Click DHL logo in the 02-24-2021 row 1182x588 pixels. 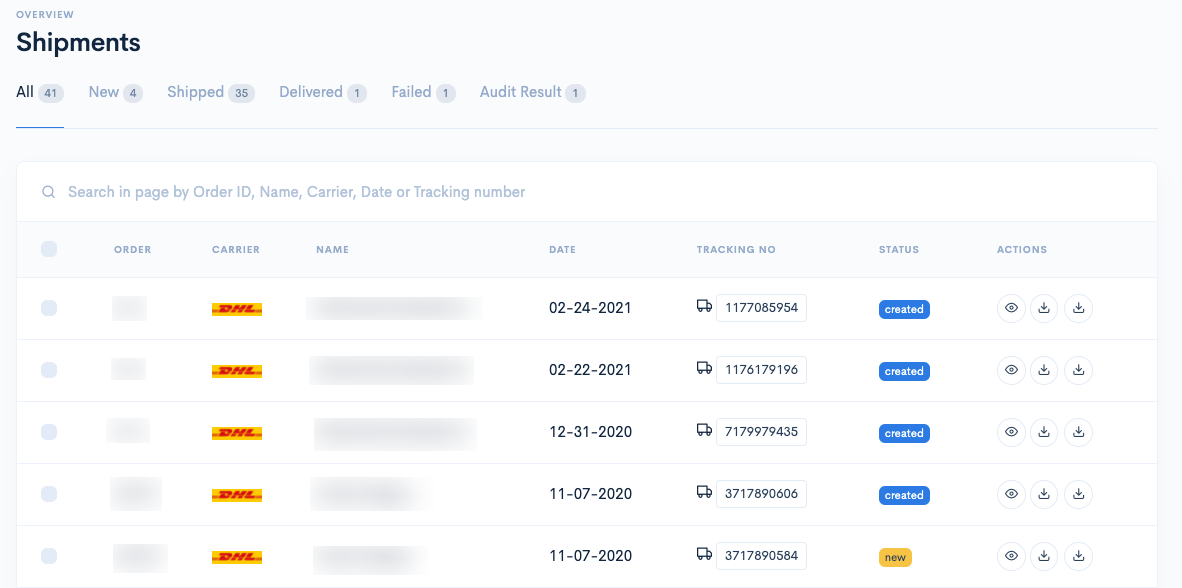(x=237, y=309)
